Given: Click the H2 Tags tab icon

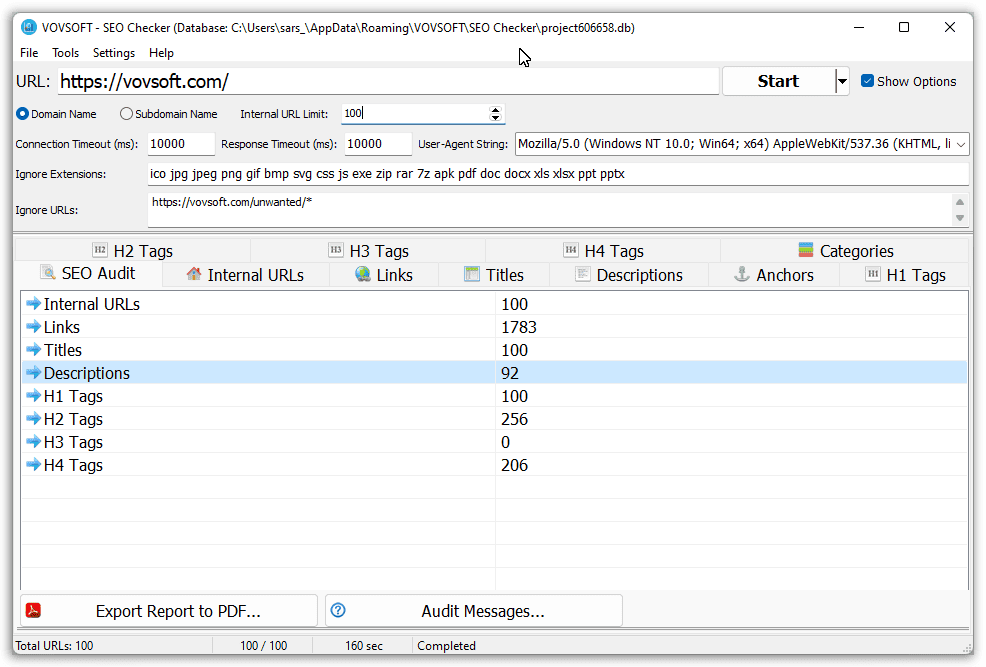Looking at the screenshot, I should pos(100,250).
